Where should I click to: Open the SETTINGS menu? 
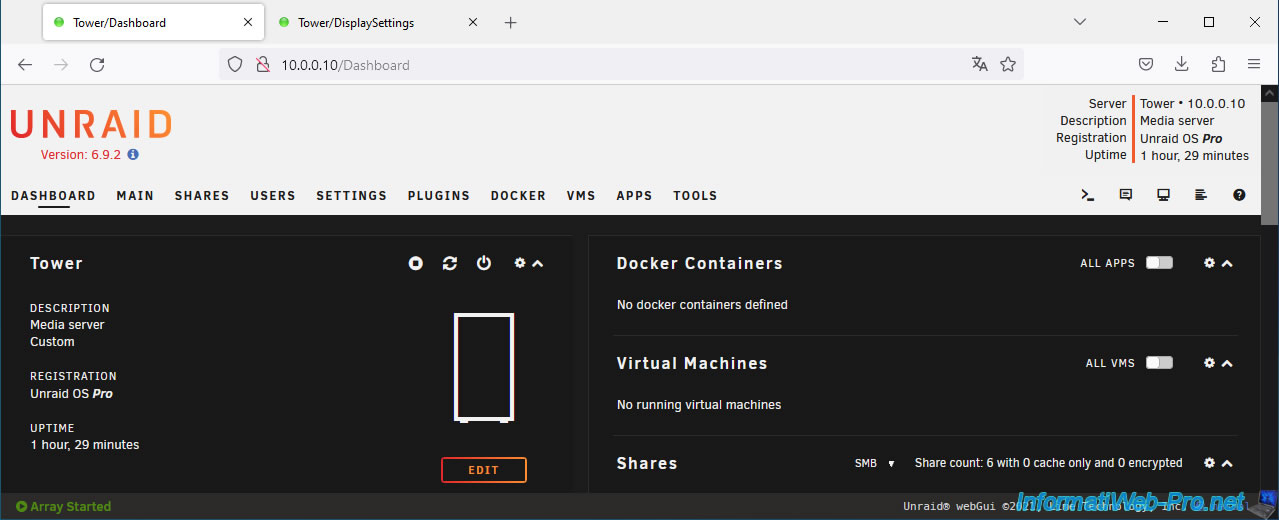pyautogui.click(x=351, y=196)
